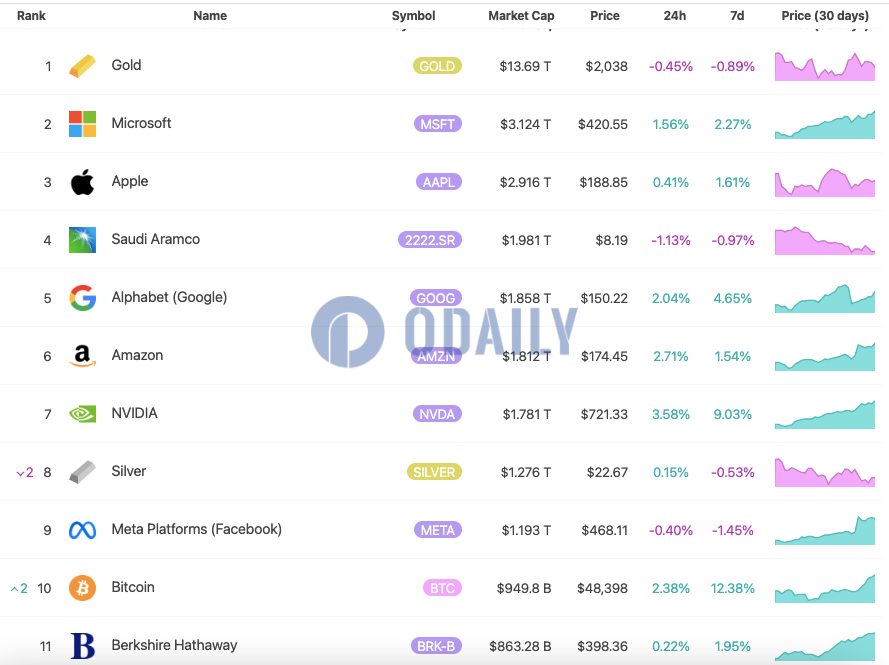Click Silver's 30-day price chart
This screenshot has width=889, height=665.
825,472
